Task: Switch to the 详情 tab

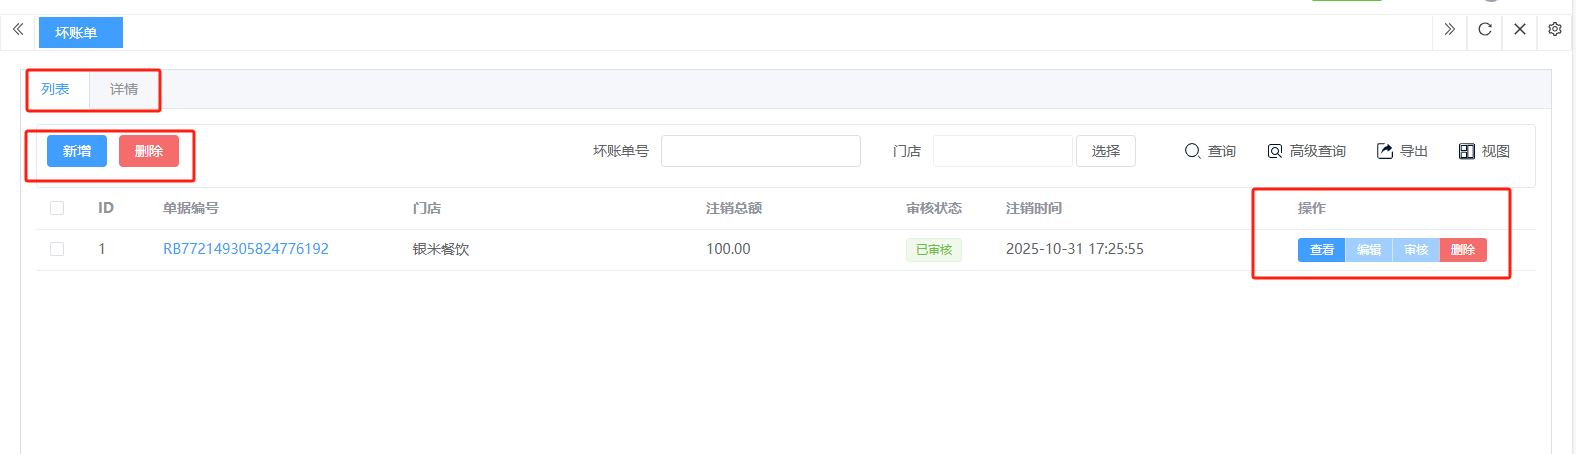Action: 124,89
